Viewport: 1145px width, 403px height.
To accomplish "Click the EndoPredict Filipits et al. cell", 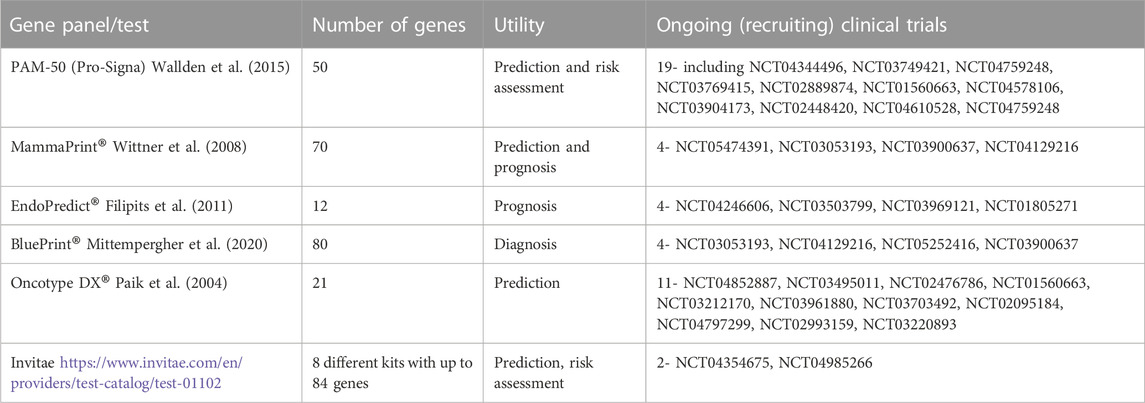I will click(120, 207).
